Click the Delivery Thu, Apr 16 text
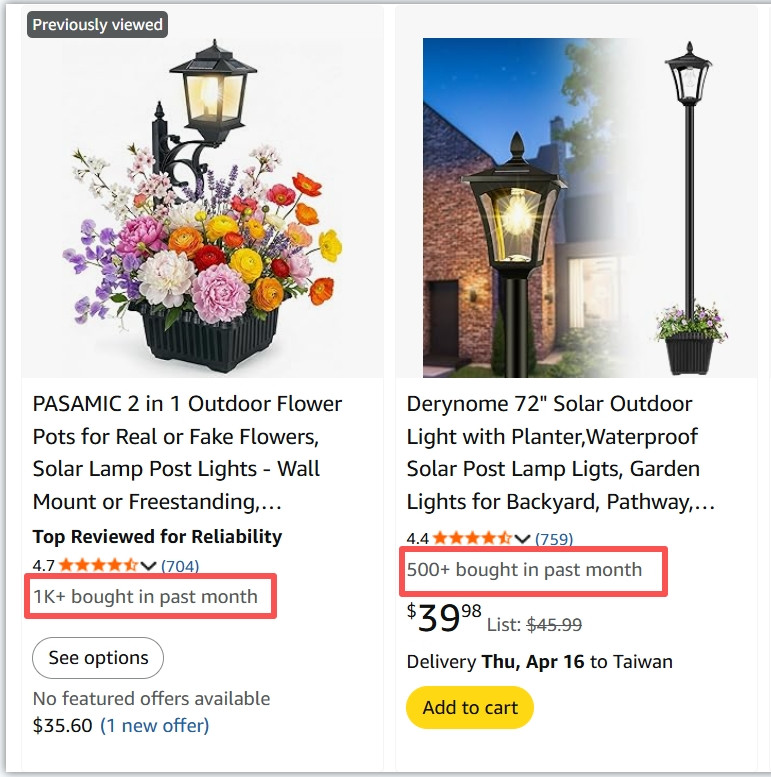Viewport: 771px width, 777px height. tap(540, 662)
